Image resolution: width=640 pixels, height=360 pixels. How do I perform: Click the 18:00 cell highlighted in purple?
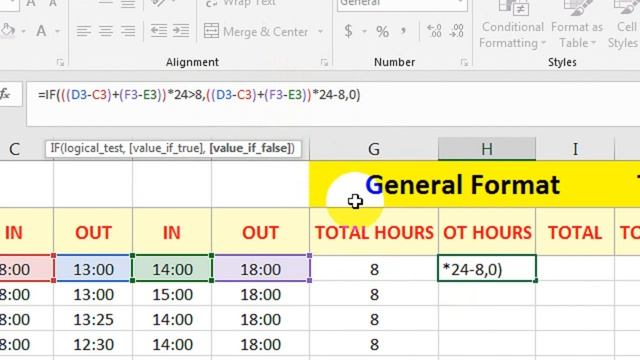point(260,269)
